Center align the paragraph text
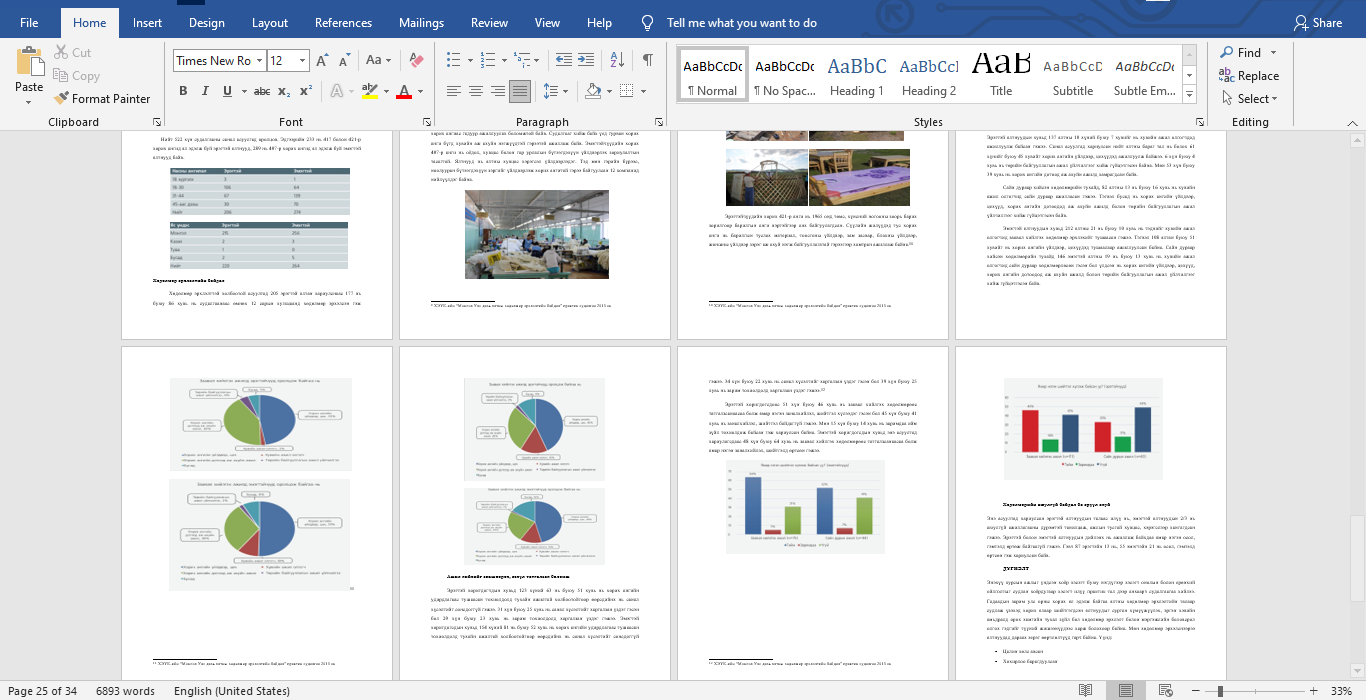The width and height of the screenshot is (1366, 700). pos(476,91)
